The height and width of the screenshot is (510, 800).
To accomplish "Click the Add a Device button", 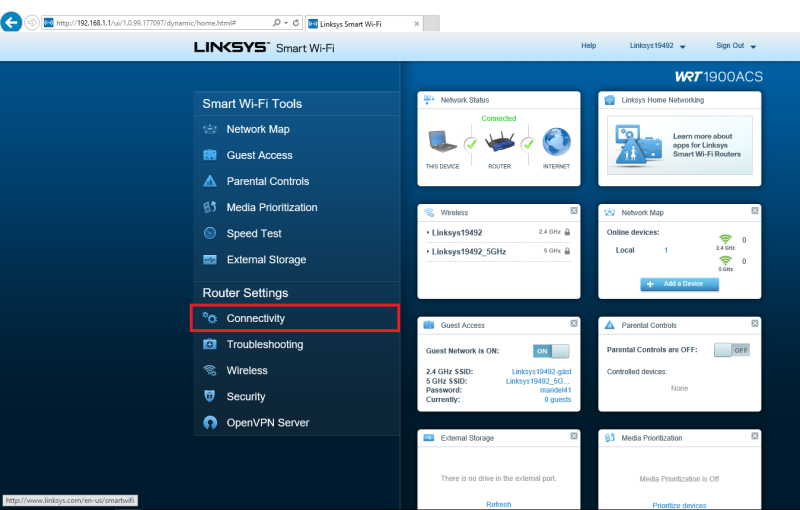I will pyautogui.click(x=680, y=284).
